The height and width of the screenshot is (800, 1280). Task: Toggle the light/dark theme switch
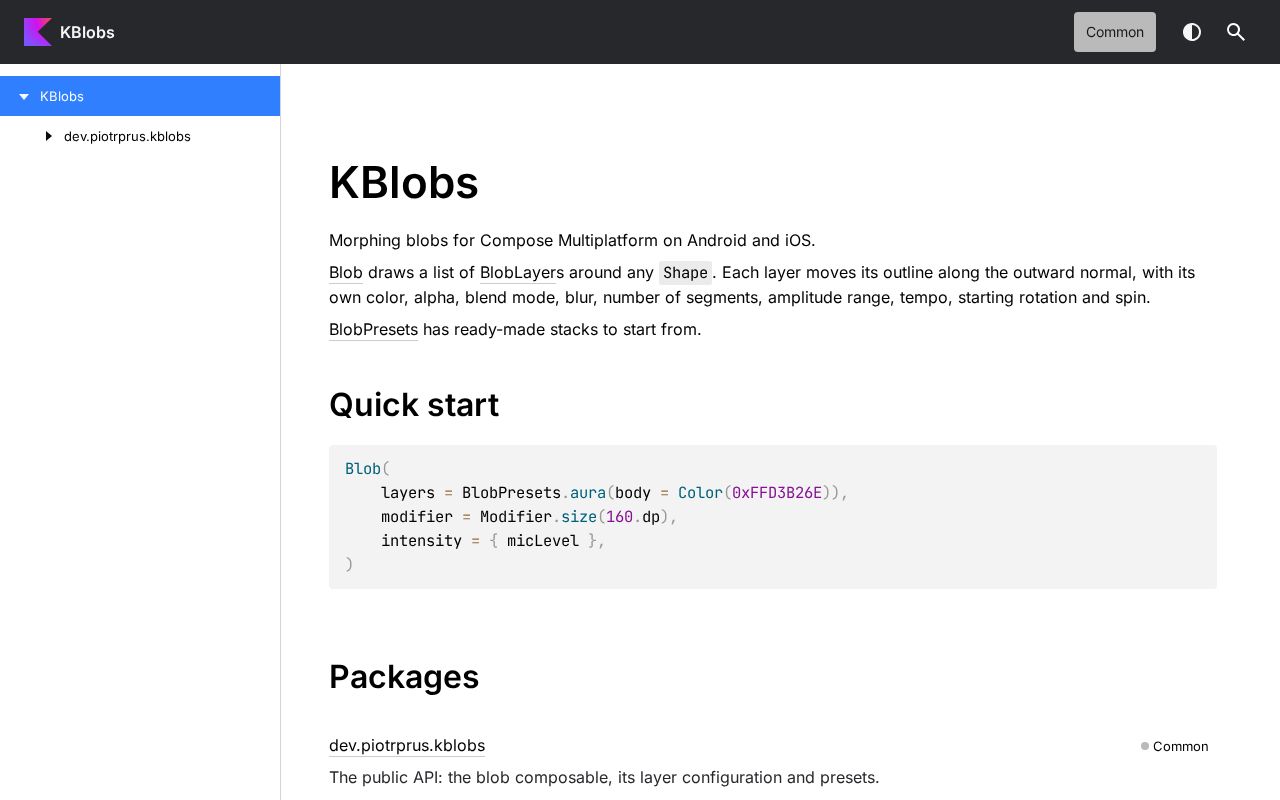(x=1192, y=32)
